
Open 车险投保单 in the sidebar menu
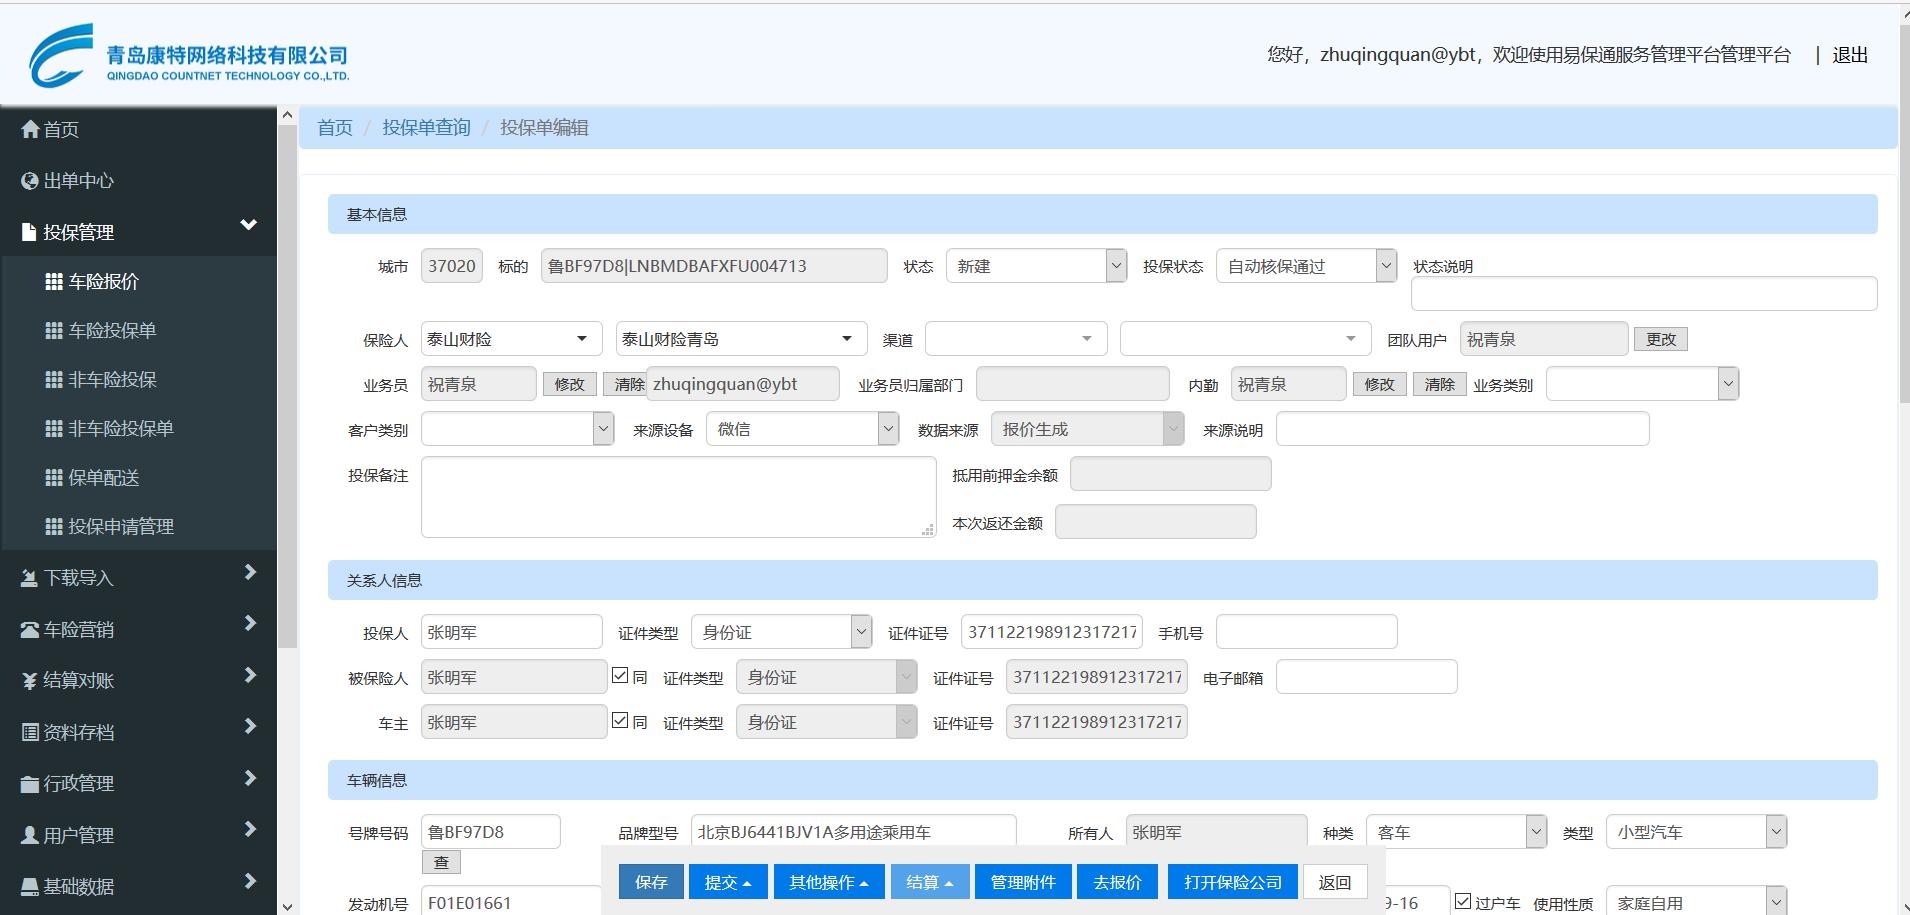pos(112,331)
